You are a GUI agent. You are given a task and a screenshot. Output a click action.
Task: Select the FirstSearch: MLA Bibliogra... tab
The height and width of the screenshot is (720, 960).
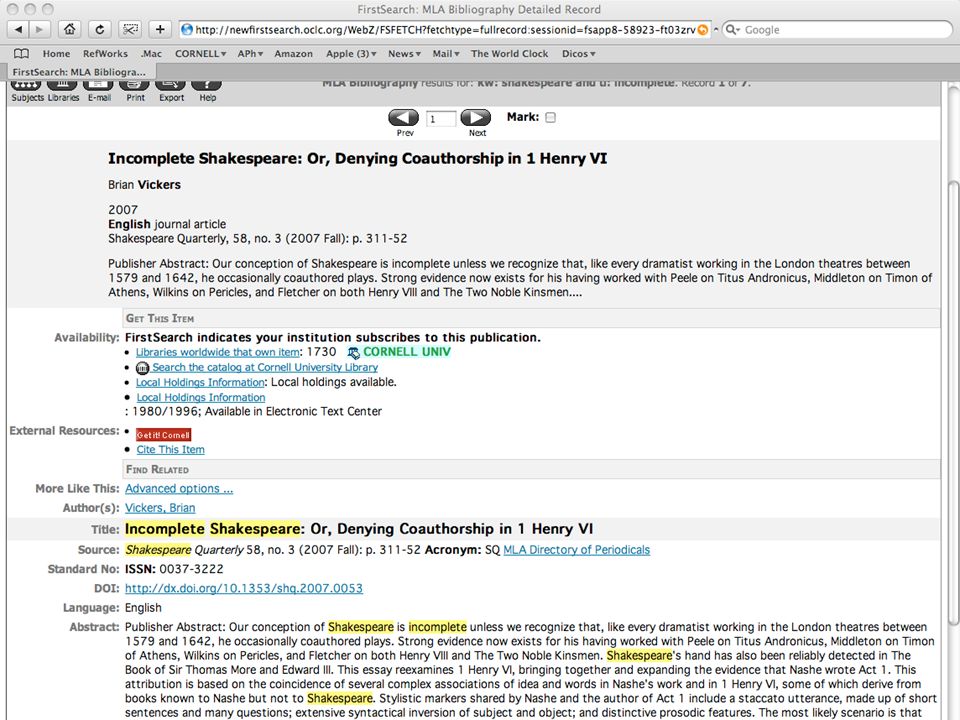(x=79, y=72)
